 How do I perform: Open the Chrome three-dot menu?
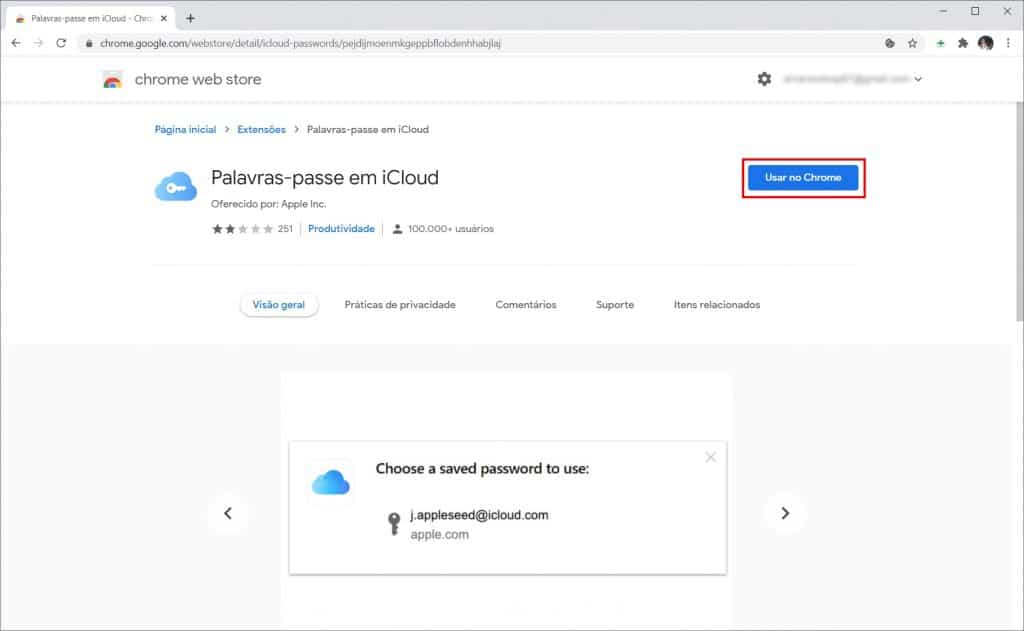click(1008, 43)
